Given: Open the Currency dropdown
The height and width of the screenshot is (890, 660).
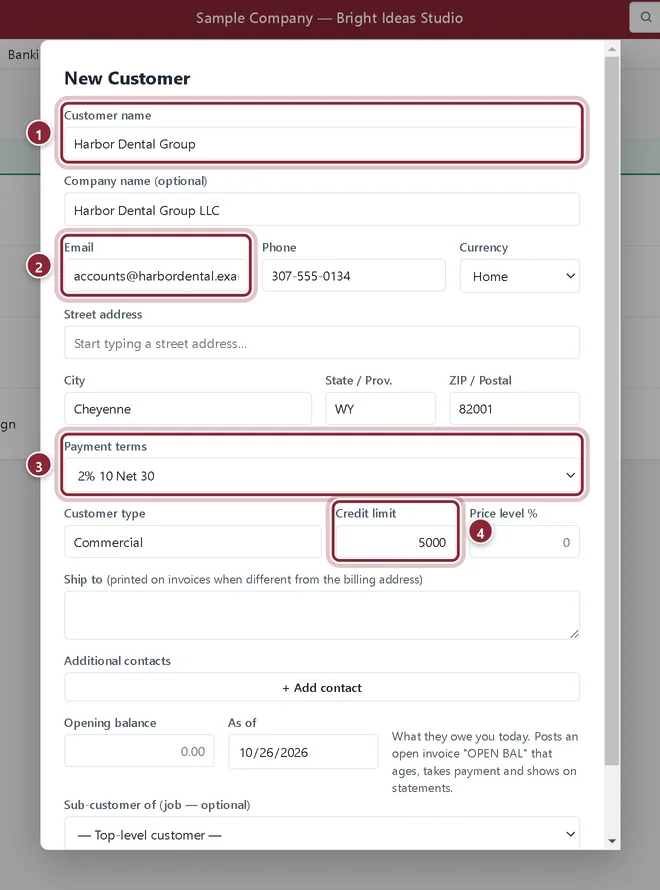Looking at the screenshot, I should (x=519, y=276).
